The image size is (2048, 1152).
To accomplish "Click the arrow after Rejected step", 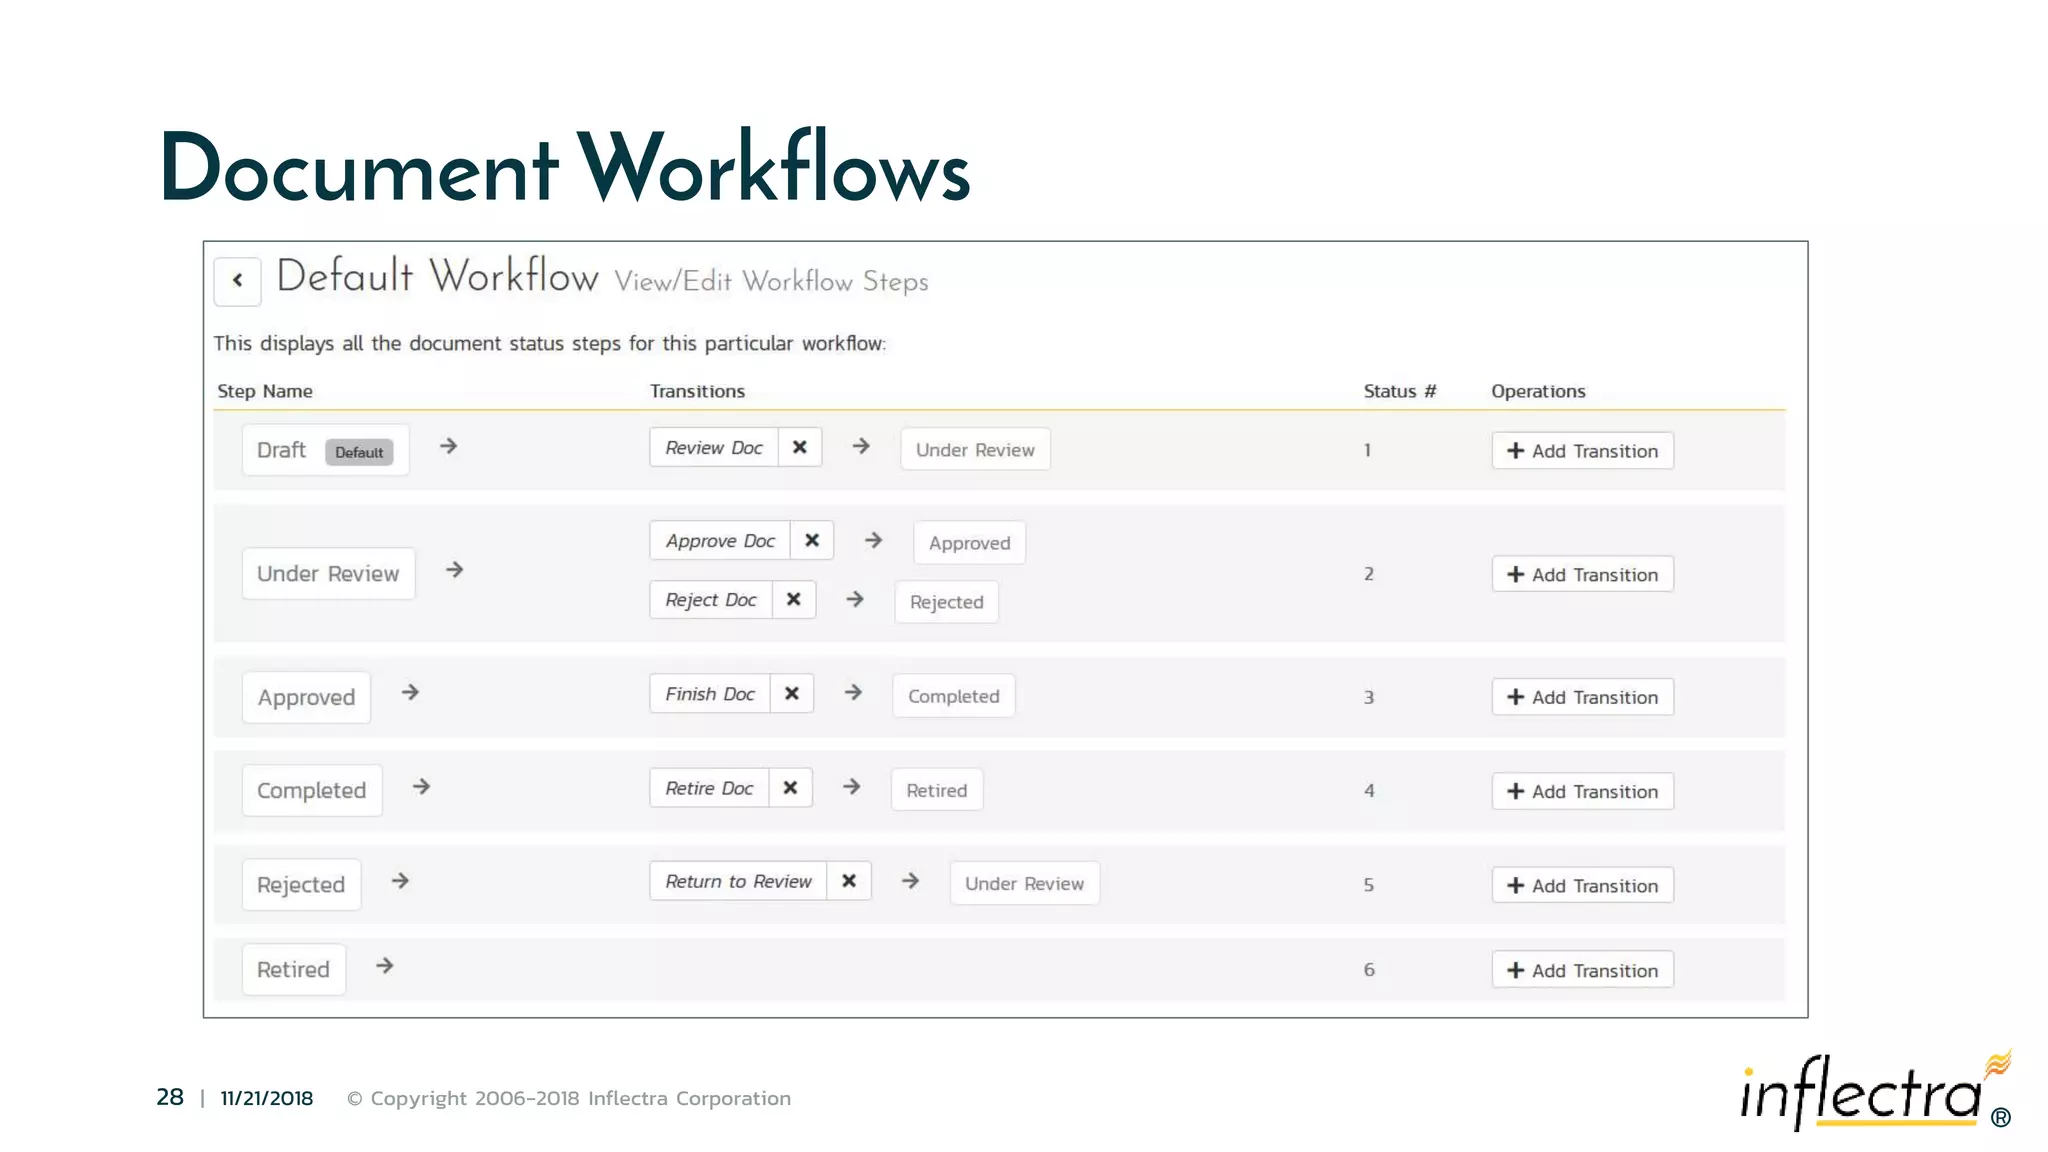I will click(x=400, y=880).
